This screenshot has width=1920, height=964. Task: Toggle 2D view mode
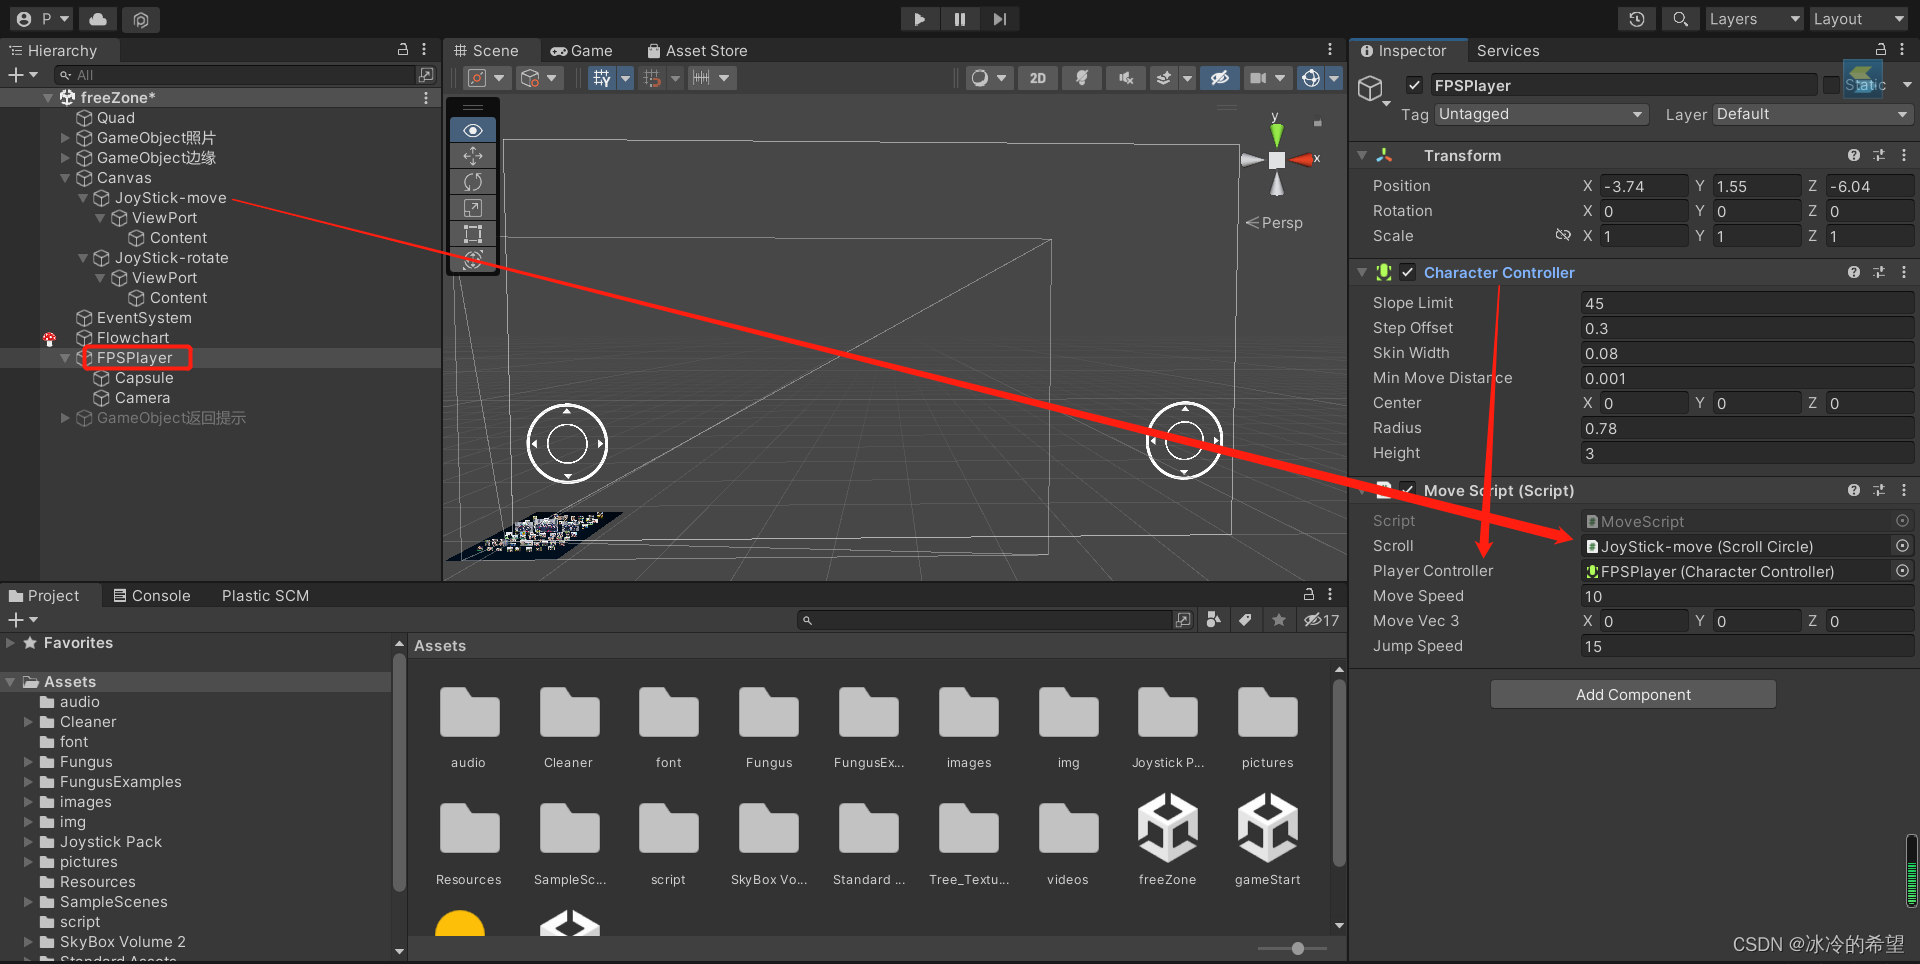pos(1037,77)
